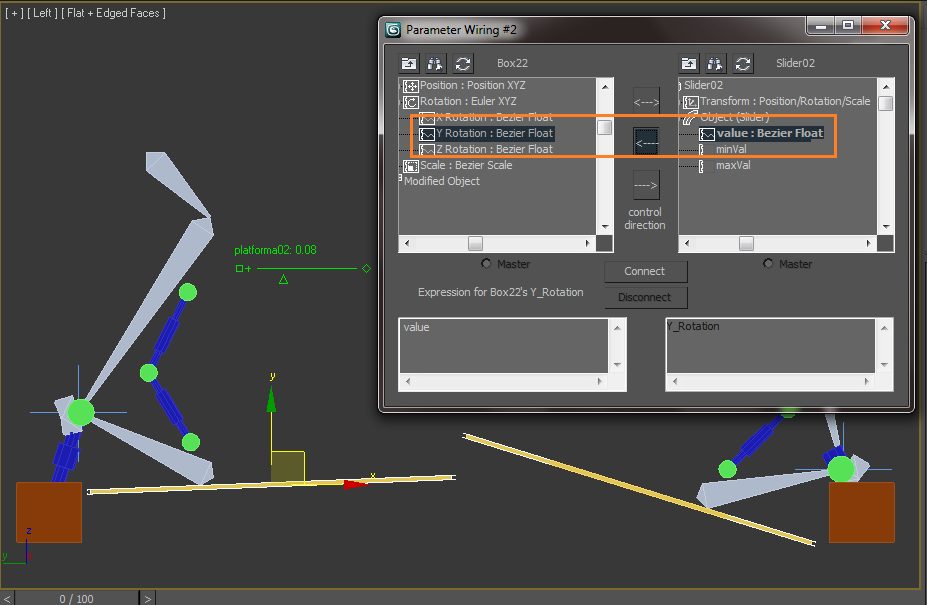This screenshot has width=927, height=605.
Task: Refresh the Box22 tree view
Action: pos(463,63)
